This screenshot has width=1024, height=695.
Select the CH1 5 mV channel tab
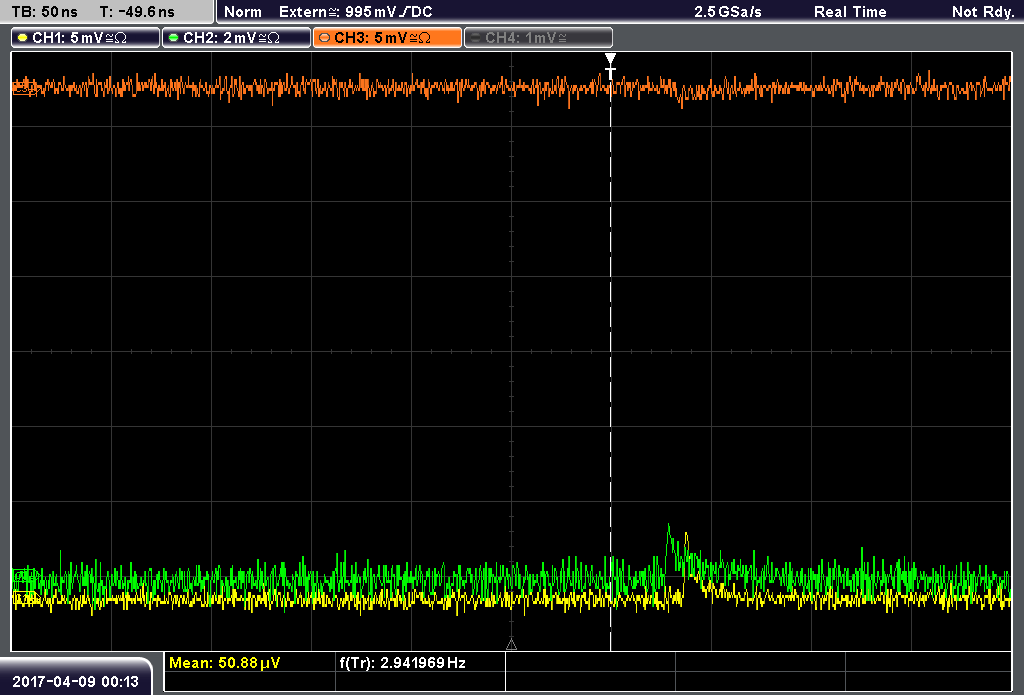point(86,38)
